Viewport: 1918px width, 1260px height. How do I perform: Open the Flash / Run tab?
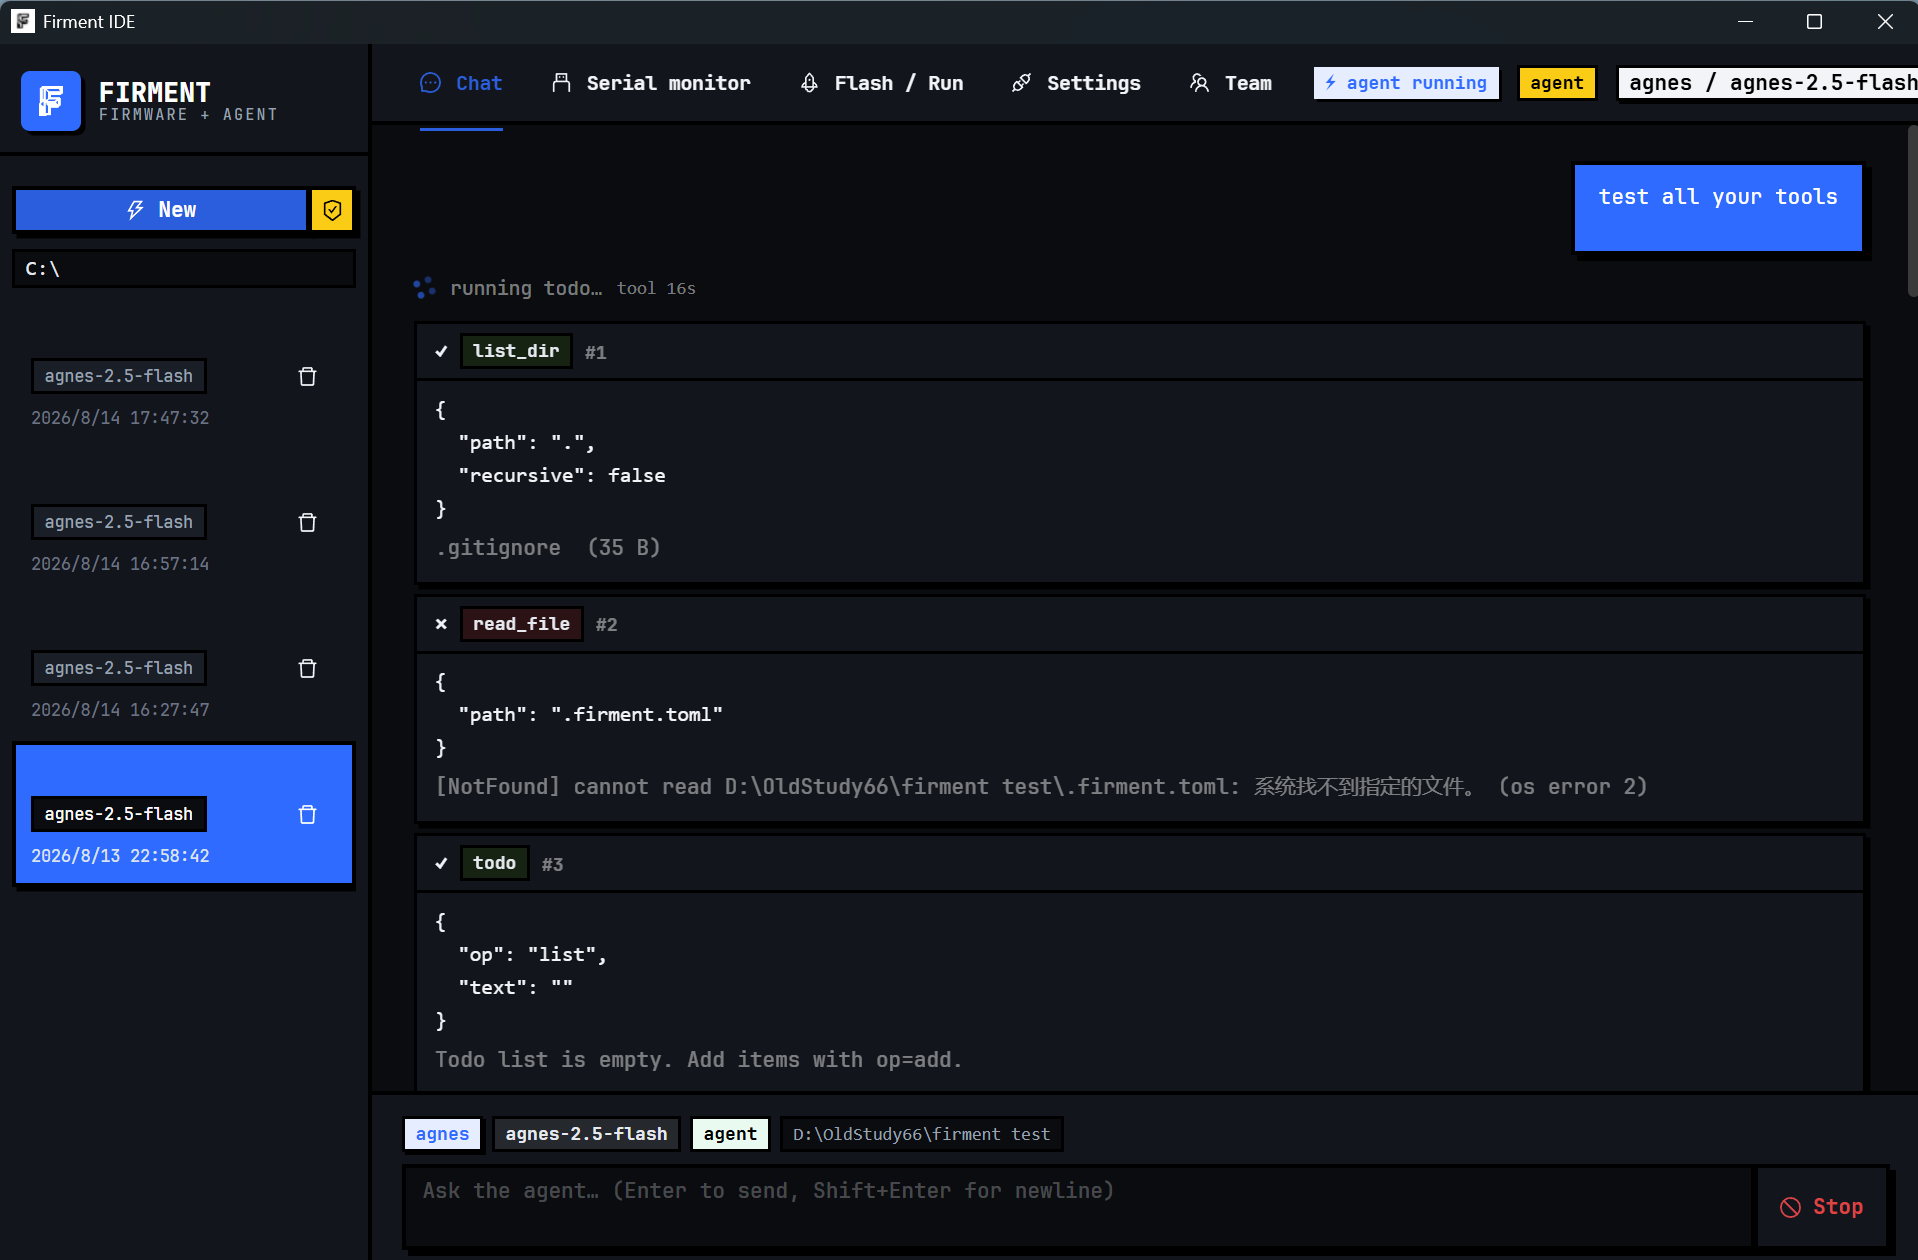tap(882, 83)
